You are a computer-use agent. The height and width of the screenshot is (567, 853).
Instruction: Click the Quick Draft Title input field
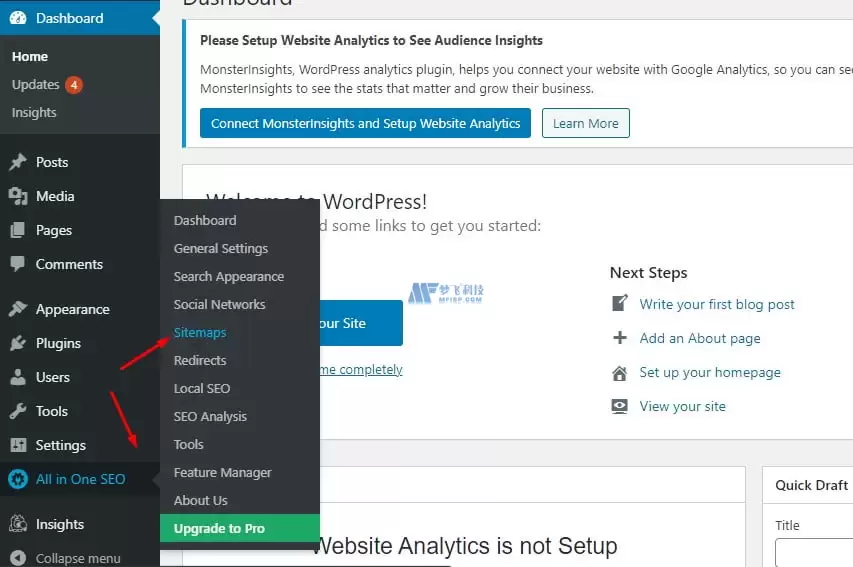tap(814, 553)
